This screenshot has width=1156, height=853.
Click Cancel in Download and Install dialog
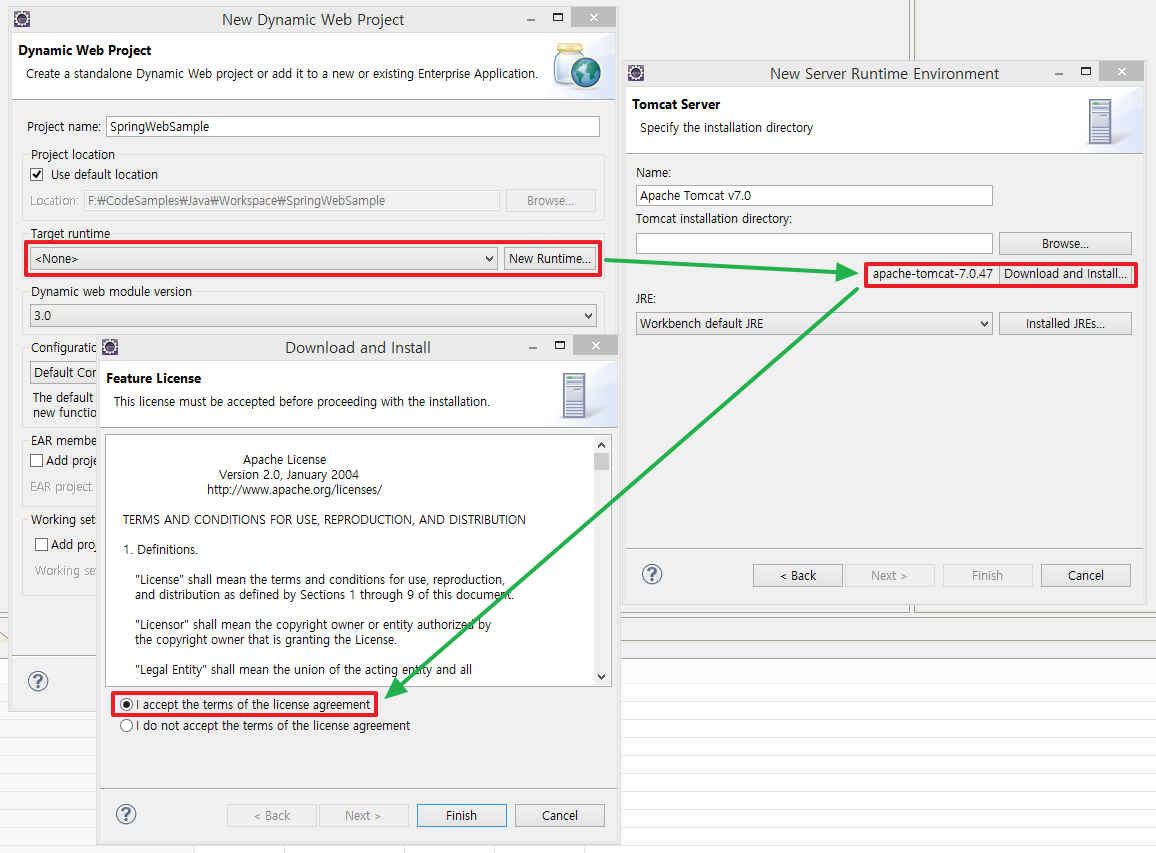pyautogui.click(x=560, y=815)
